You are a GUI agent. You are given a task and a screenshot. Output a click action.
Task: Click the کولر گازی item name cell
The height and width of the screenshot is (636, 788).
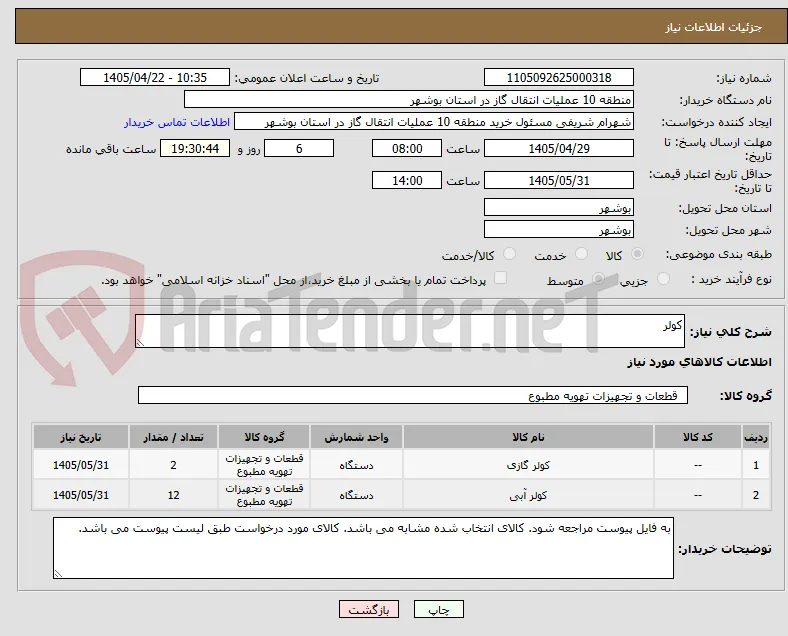(x=528, y=465)
